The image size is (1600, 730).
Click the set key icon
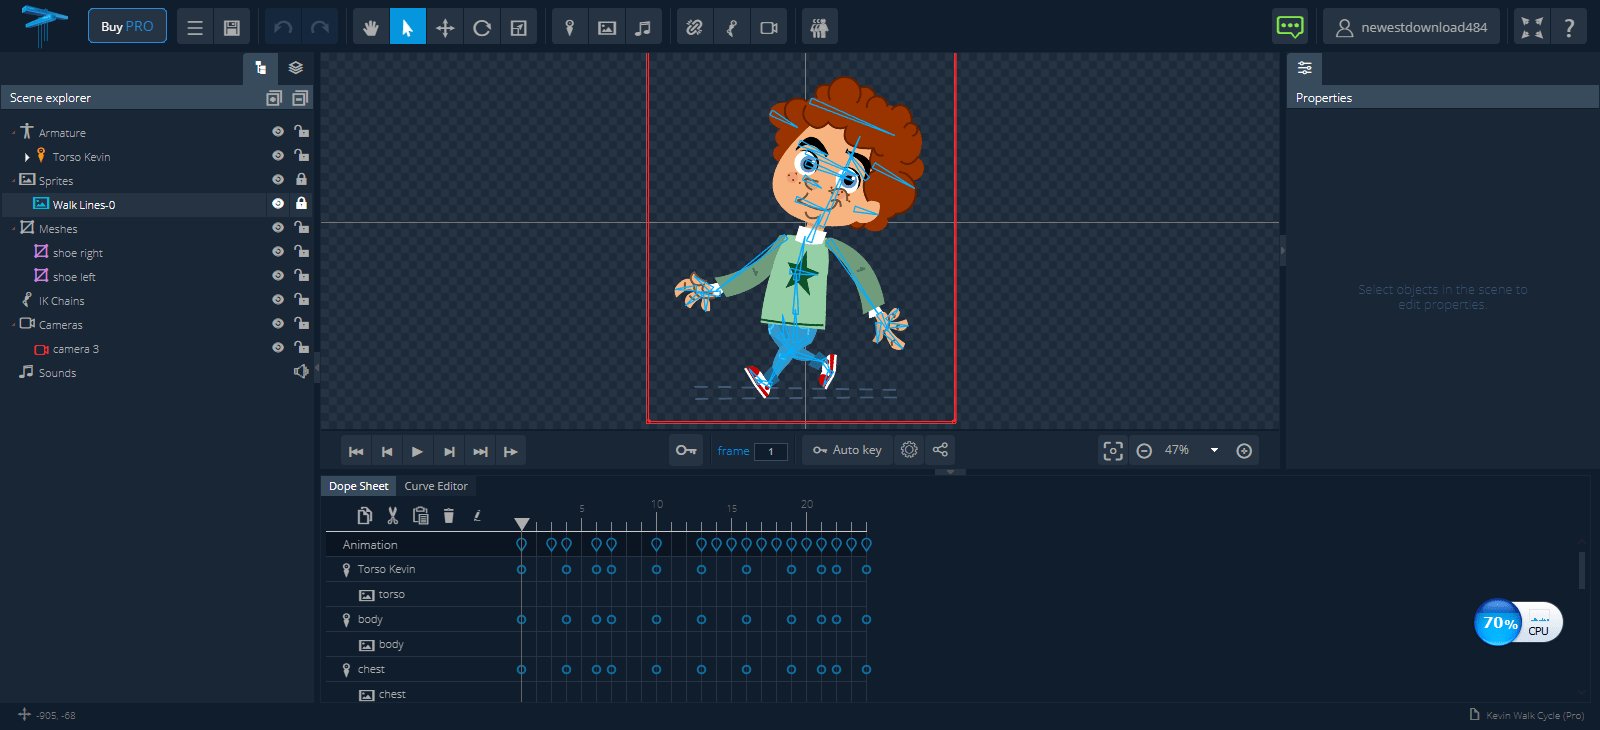(686, 450)
